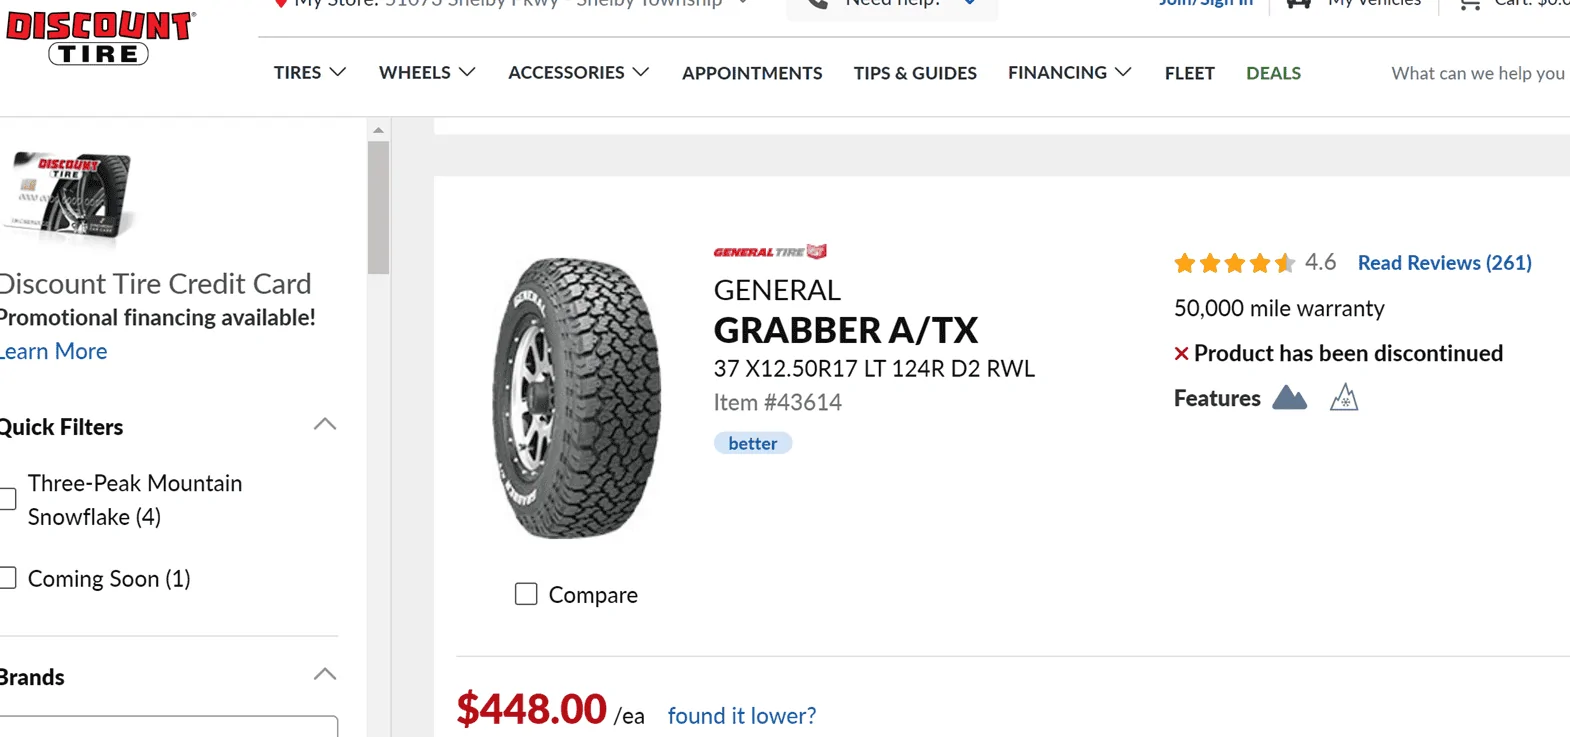Screen dimensions: 1570x737
Task: Click the solid mountain feature icon
Action: pos(1289,398)
